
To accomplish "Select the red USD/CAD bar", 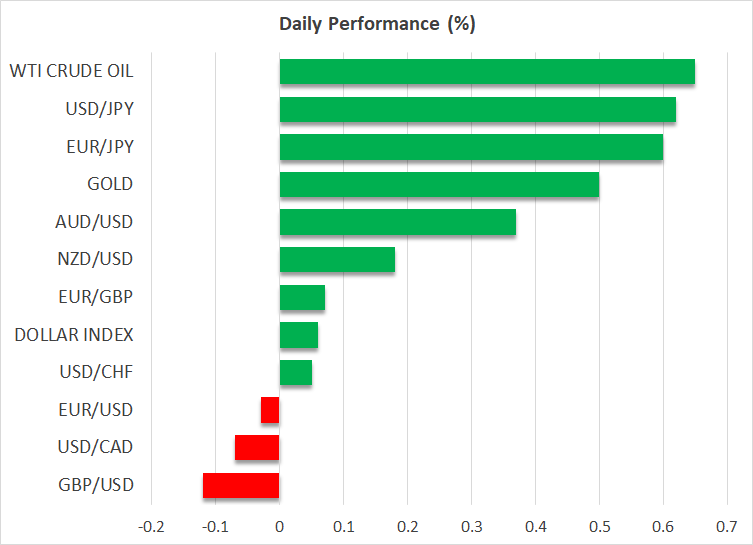I will click(257, 448).
